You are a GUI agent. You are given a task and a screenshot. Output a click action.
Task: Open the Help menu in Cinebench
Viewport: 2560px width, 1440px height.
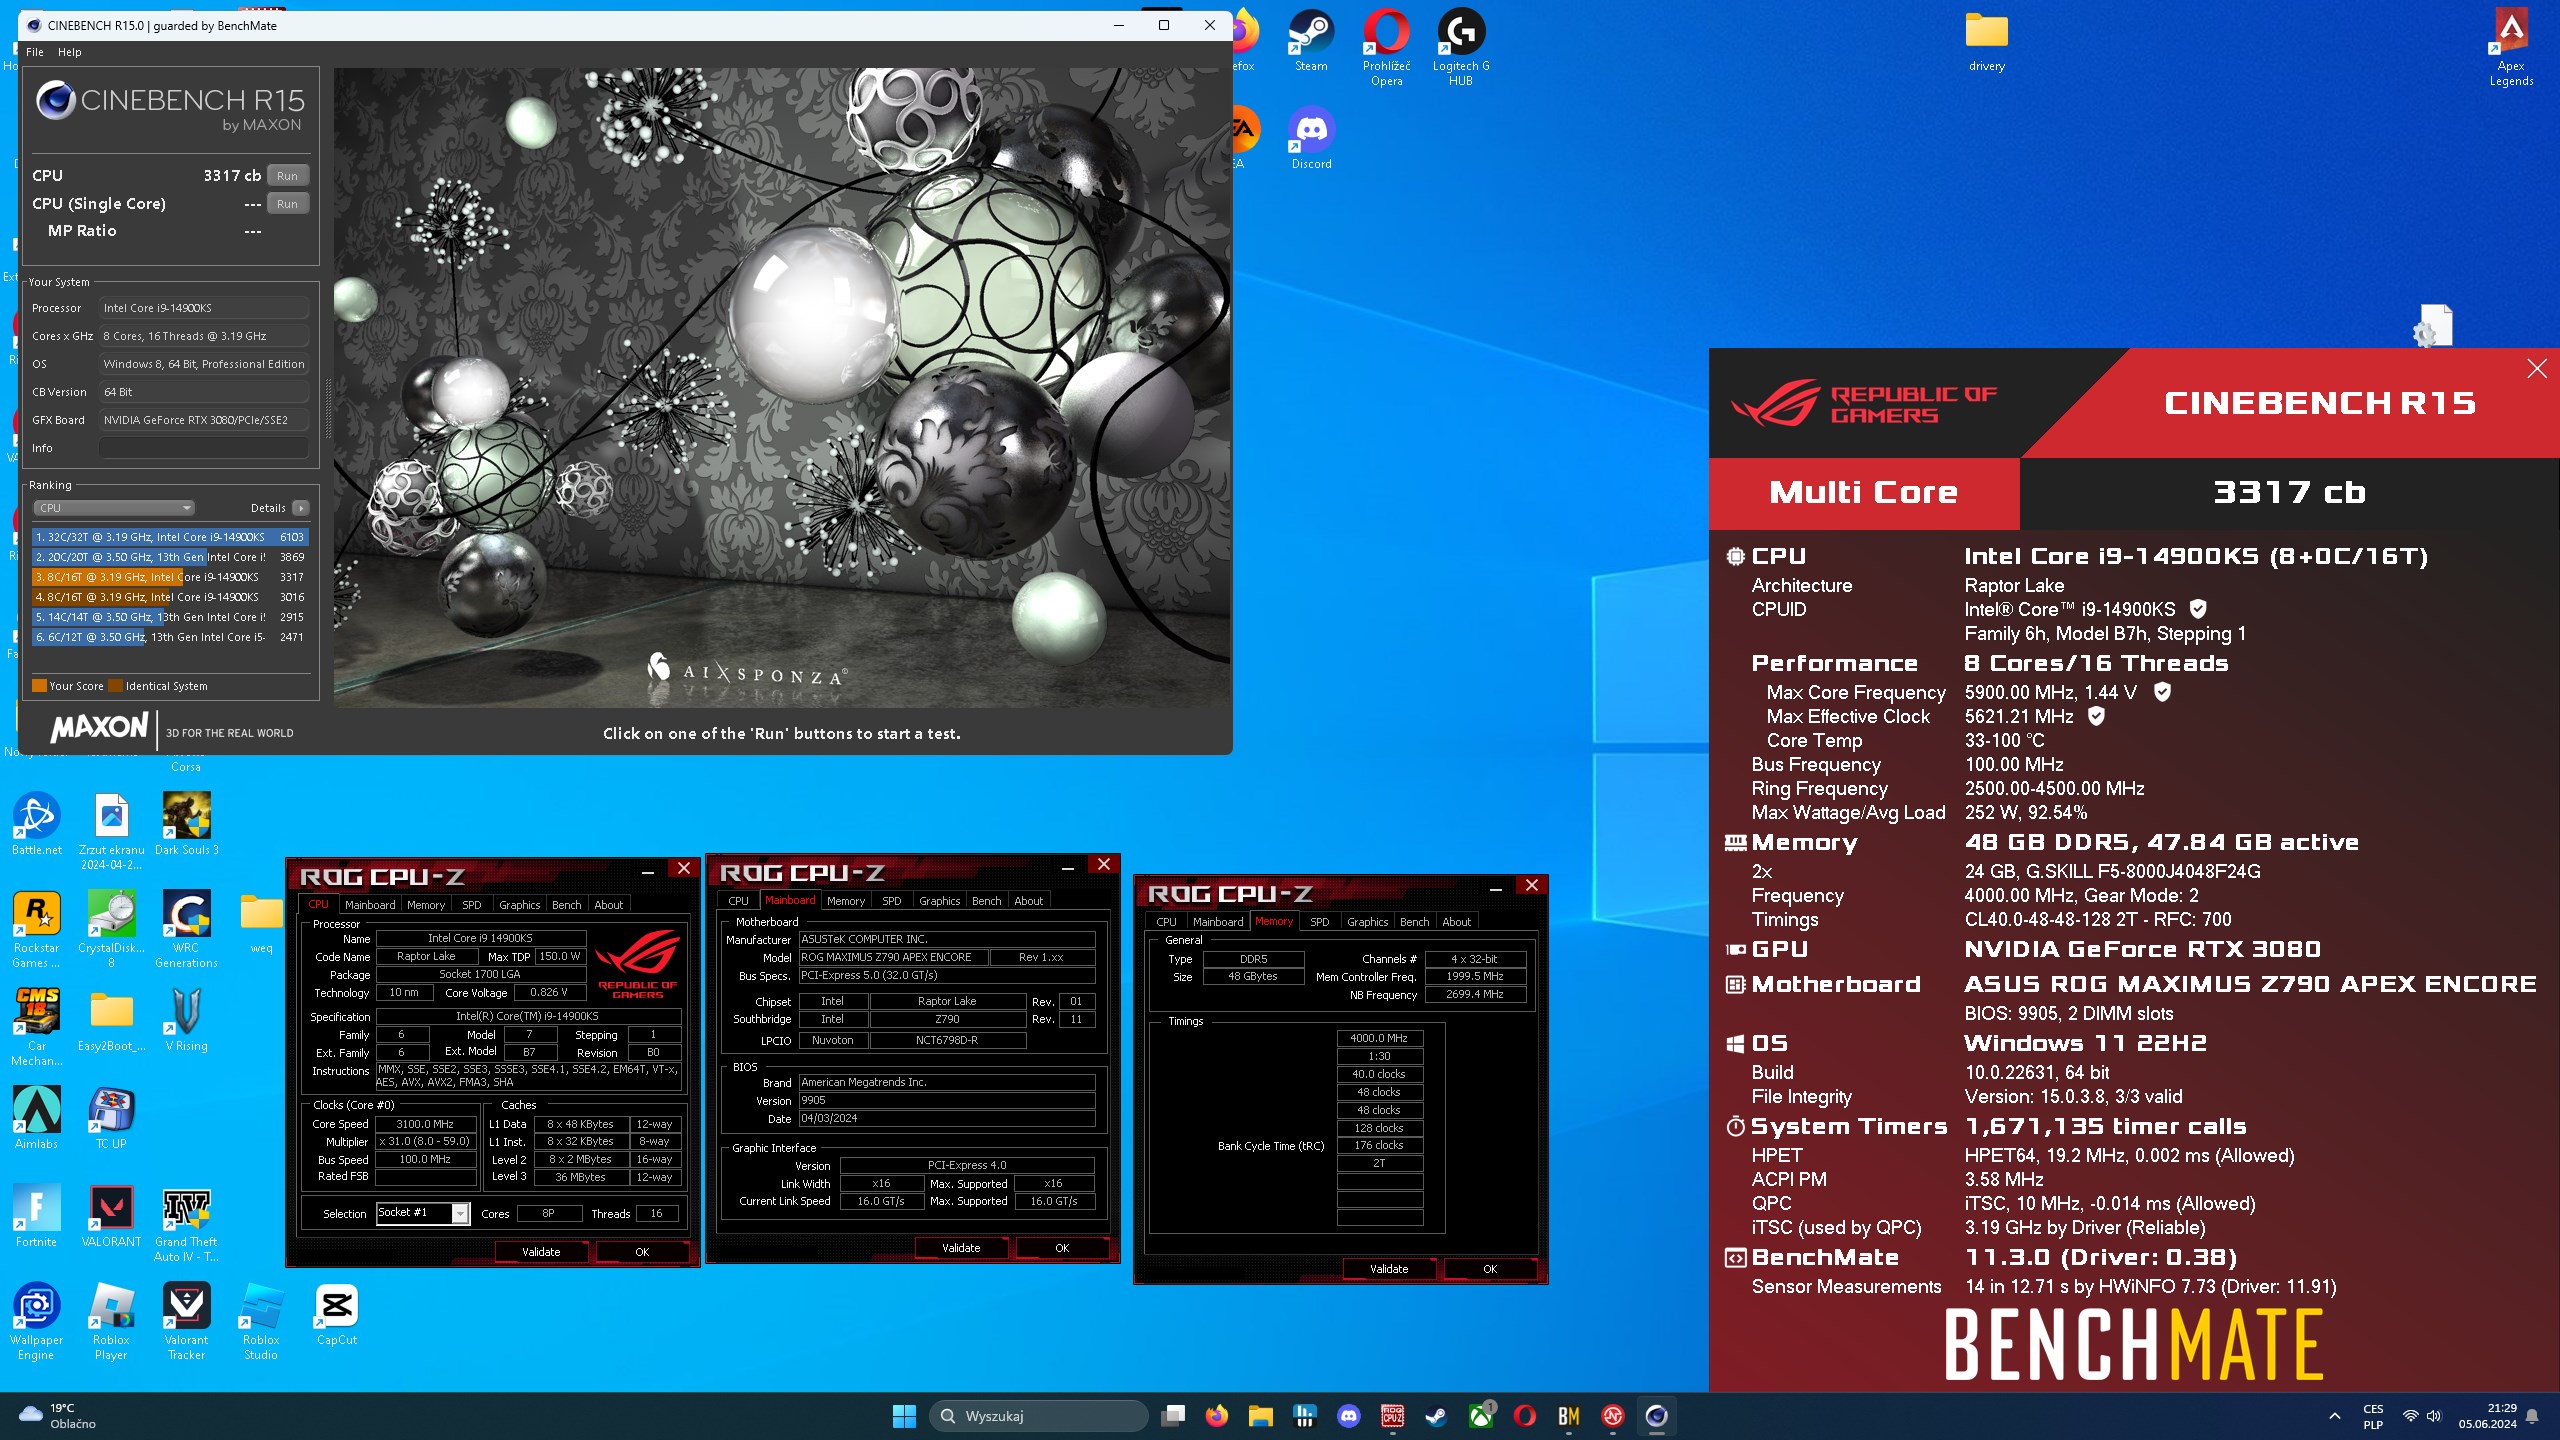click(x=70, y=52)
